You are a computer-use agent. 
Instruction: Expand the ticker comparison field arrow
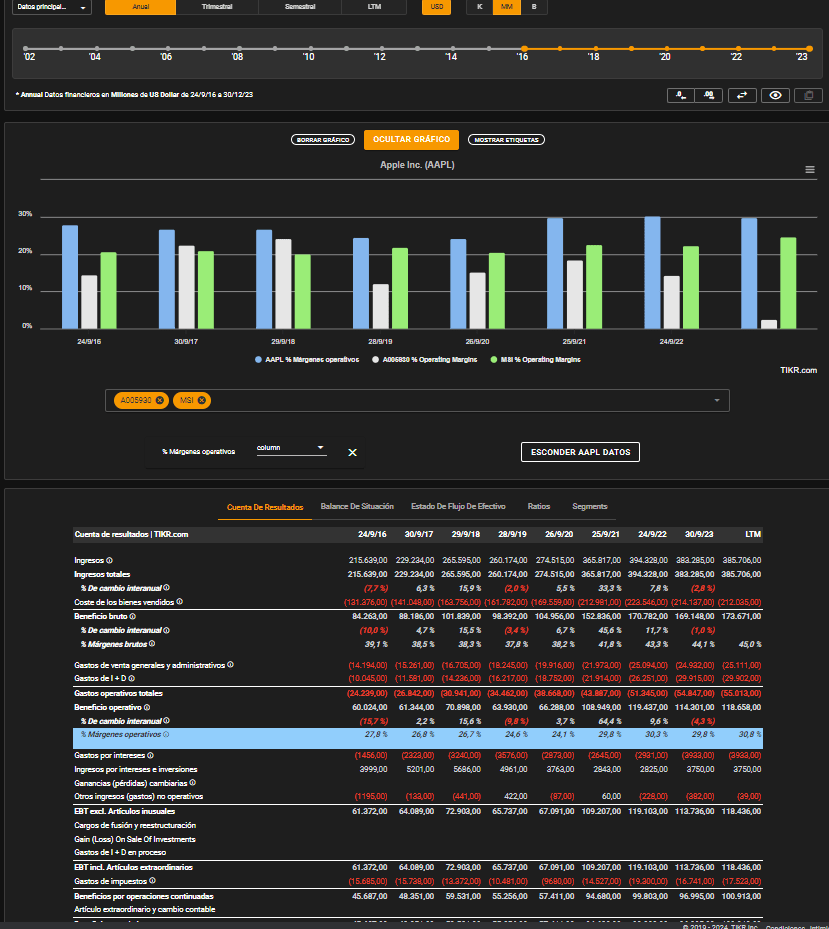[717, 401]
